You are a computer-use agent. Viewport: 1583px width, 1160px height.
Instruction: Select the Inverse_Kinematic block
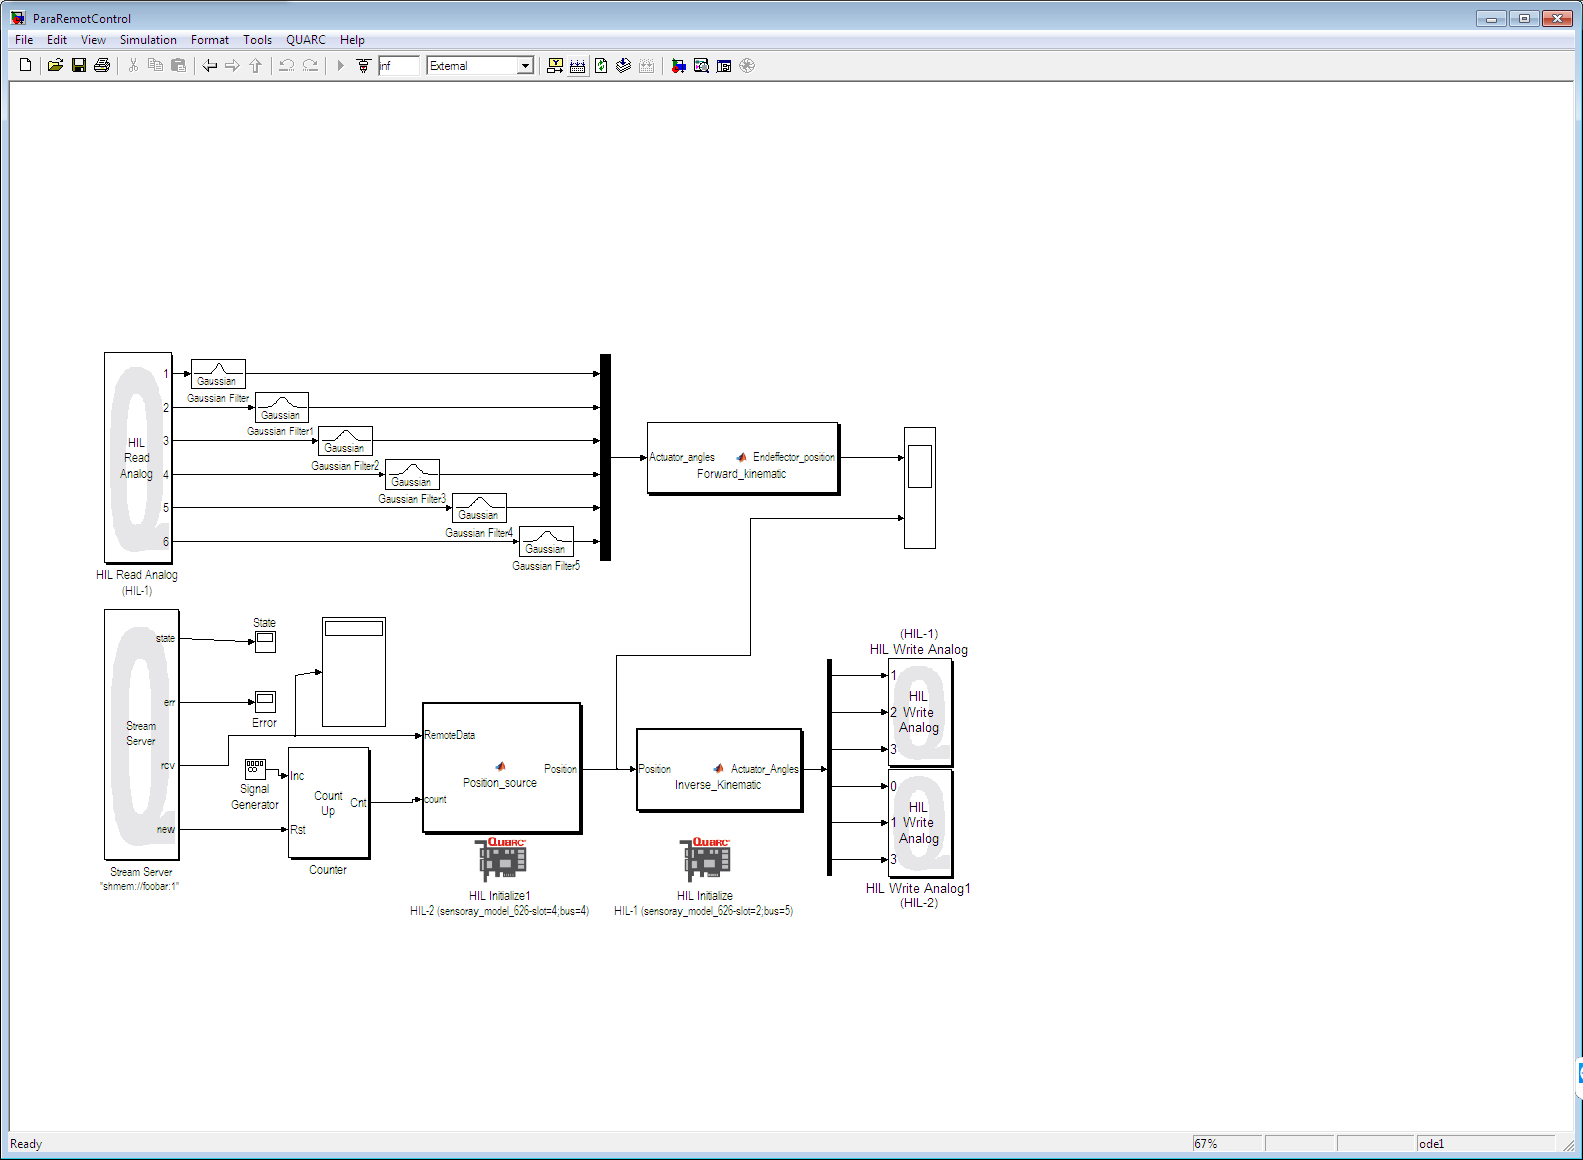(719, 770)
